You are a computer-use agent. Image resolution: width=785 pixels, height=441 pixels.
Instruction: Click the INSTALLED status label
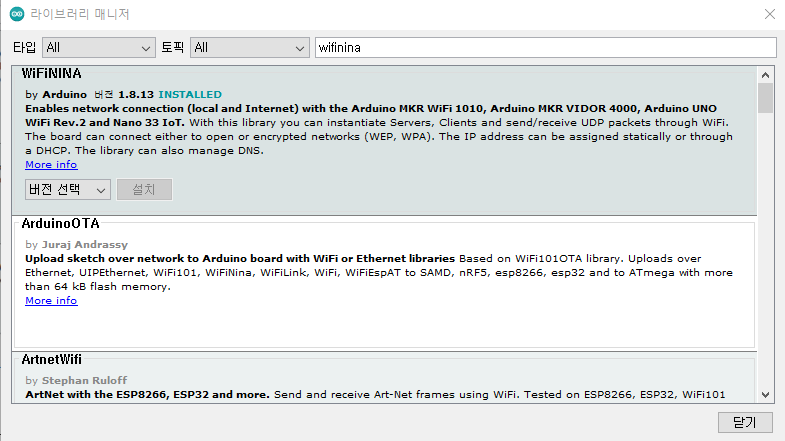pyautogui.click(x=190, y=95)
